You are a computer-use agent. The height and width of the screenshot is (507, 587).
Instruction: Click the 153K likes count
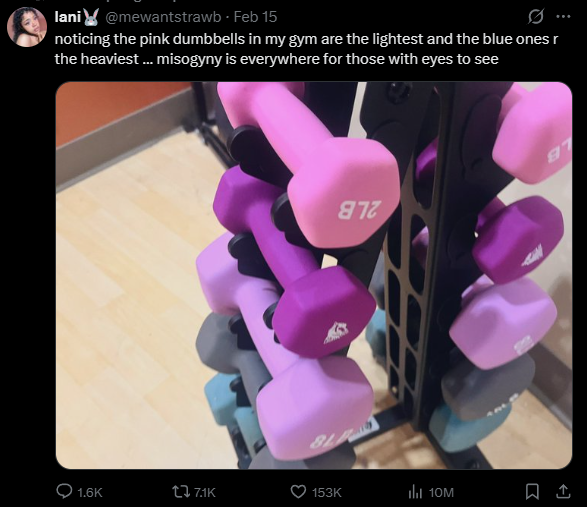326,492
